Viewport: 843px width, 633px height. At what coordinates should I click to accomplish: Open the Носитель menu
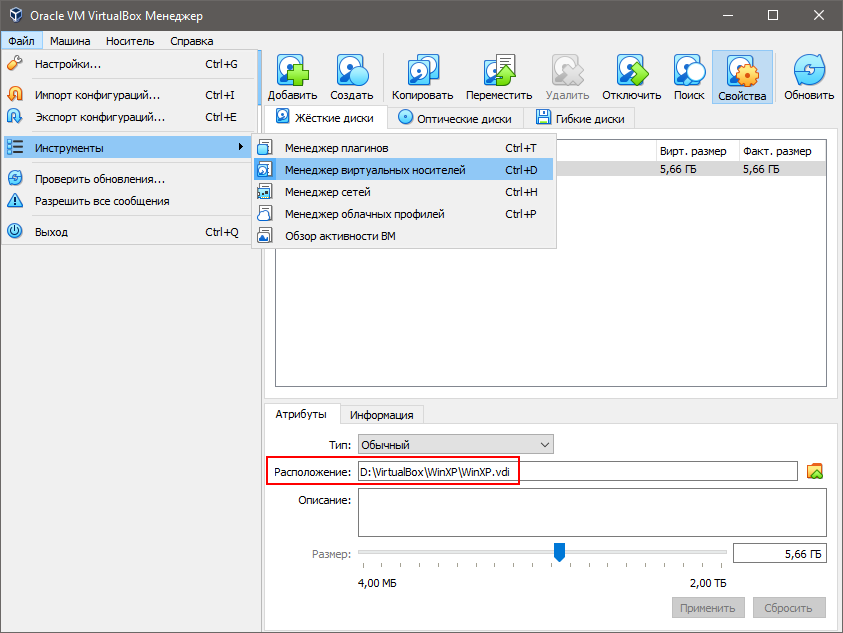coord(130,41)
